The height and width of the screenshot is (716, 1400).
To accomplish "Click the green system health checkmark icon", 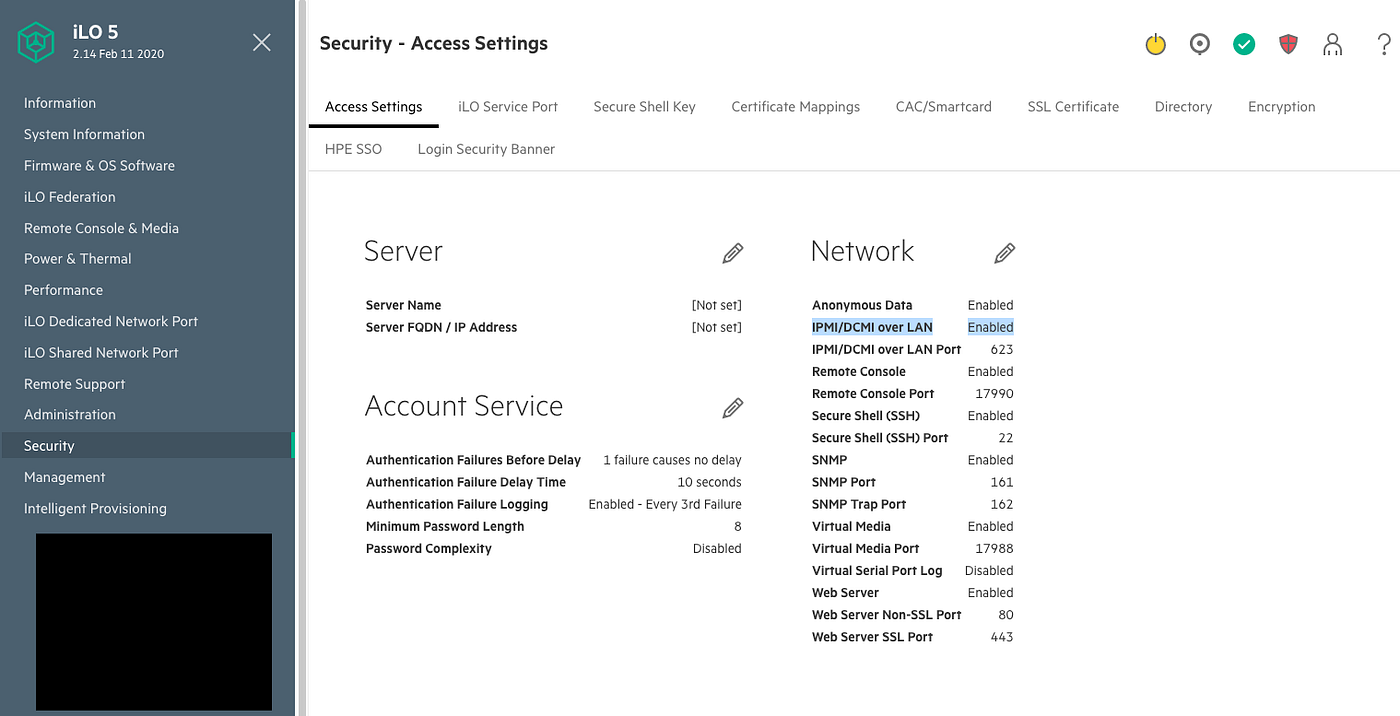I will [x=1244, y=44].
